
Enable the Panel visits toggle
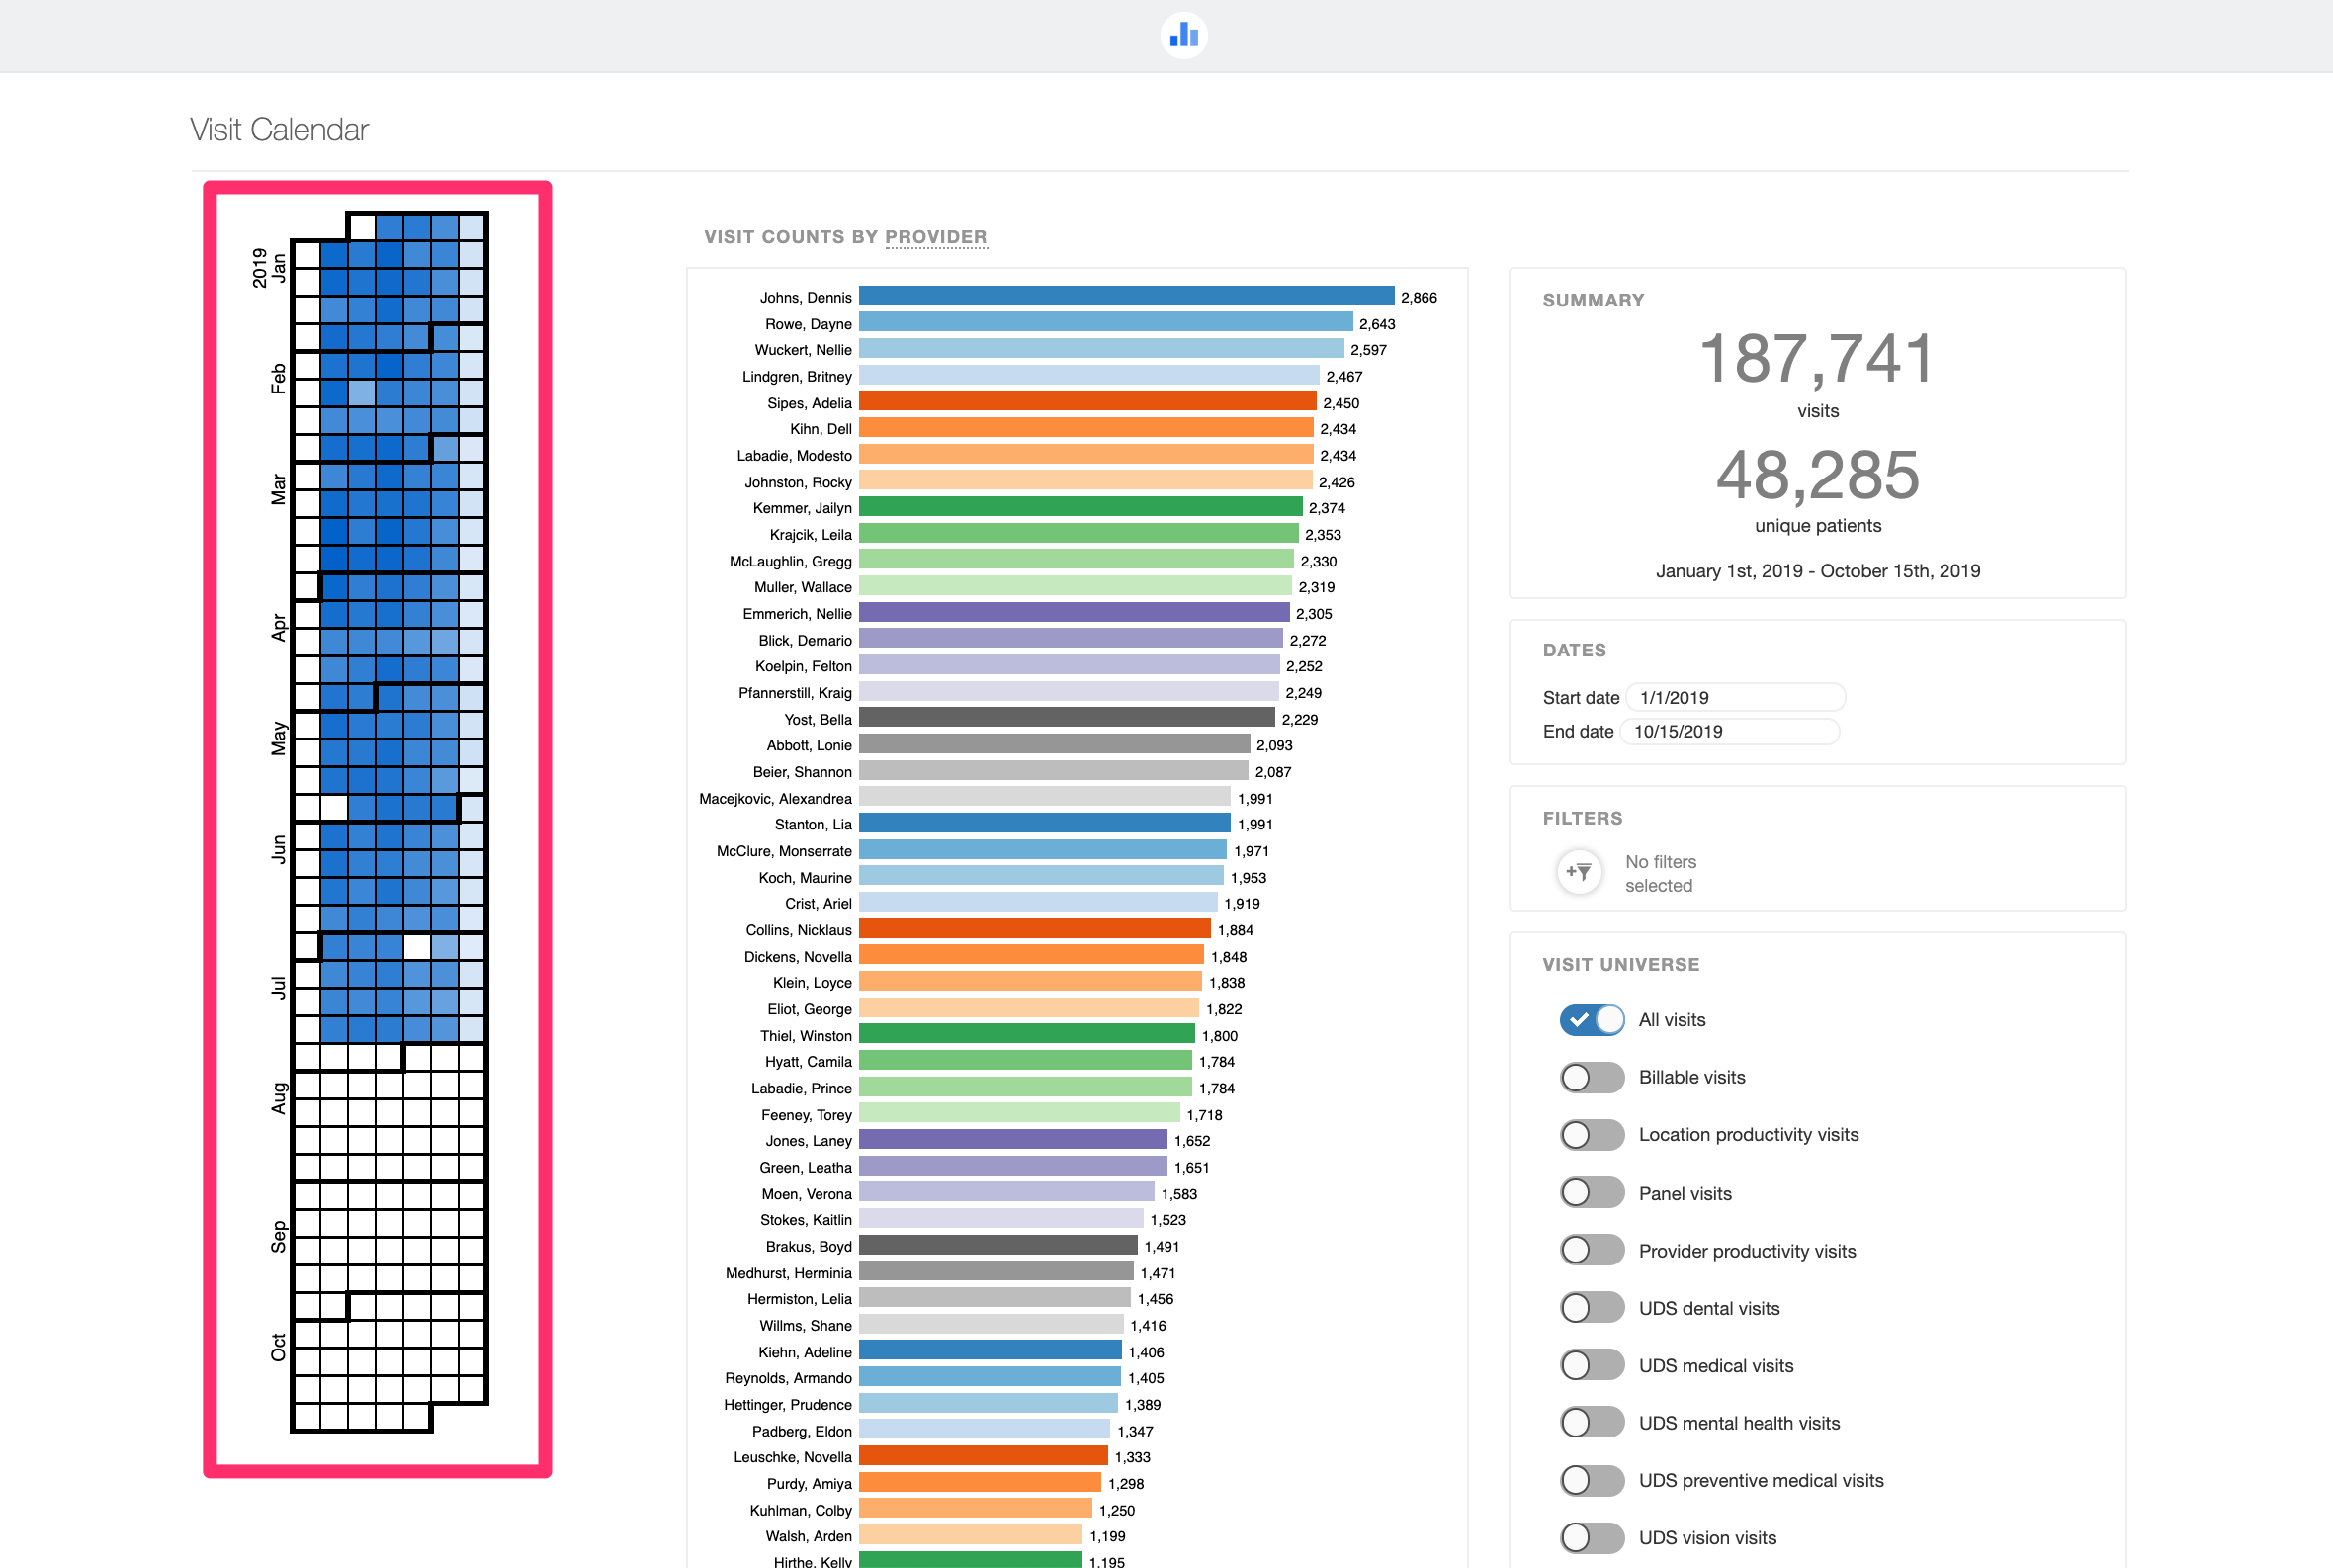coord(1591,1193)
